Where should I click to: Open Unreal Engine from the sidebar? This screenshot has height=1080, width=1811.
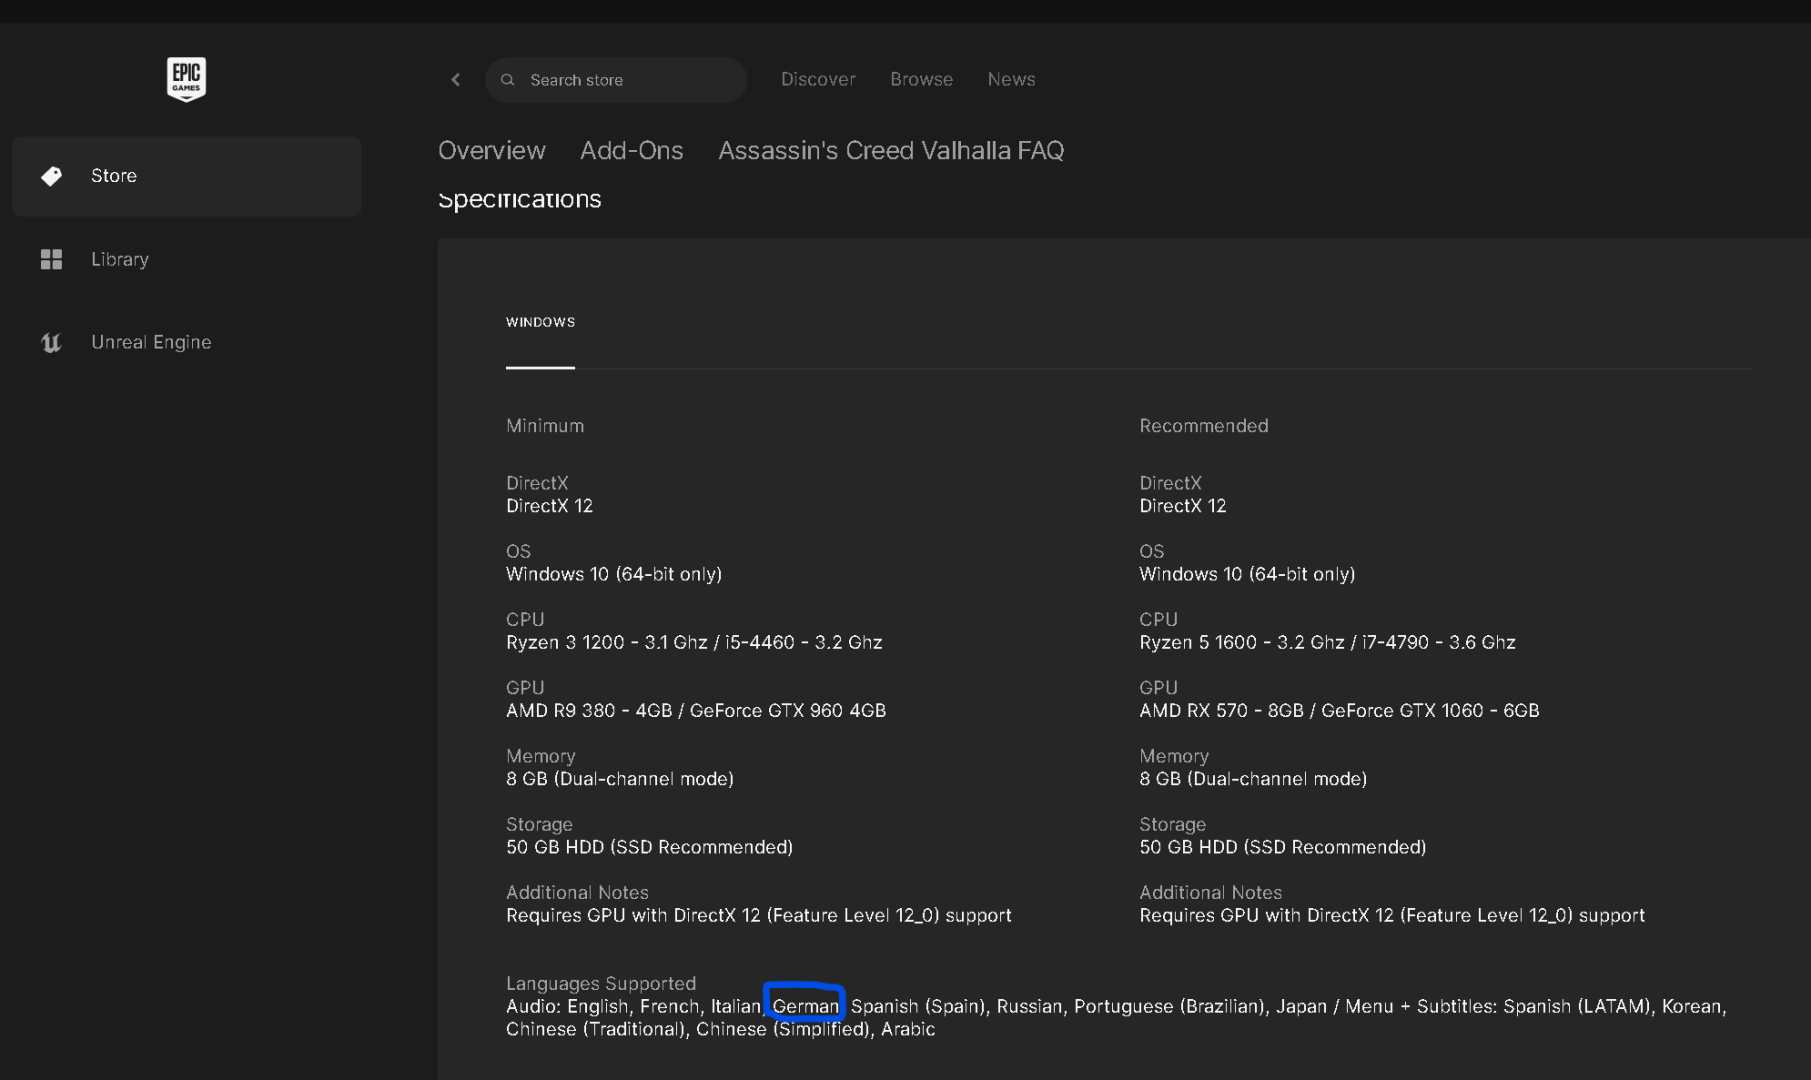[151, 342]
